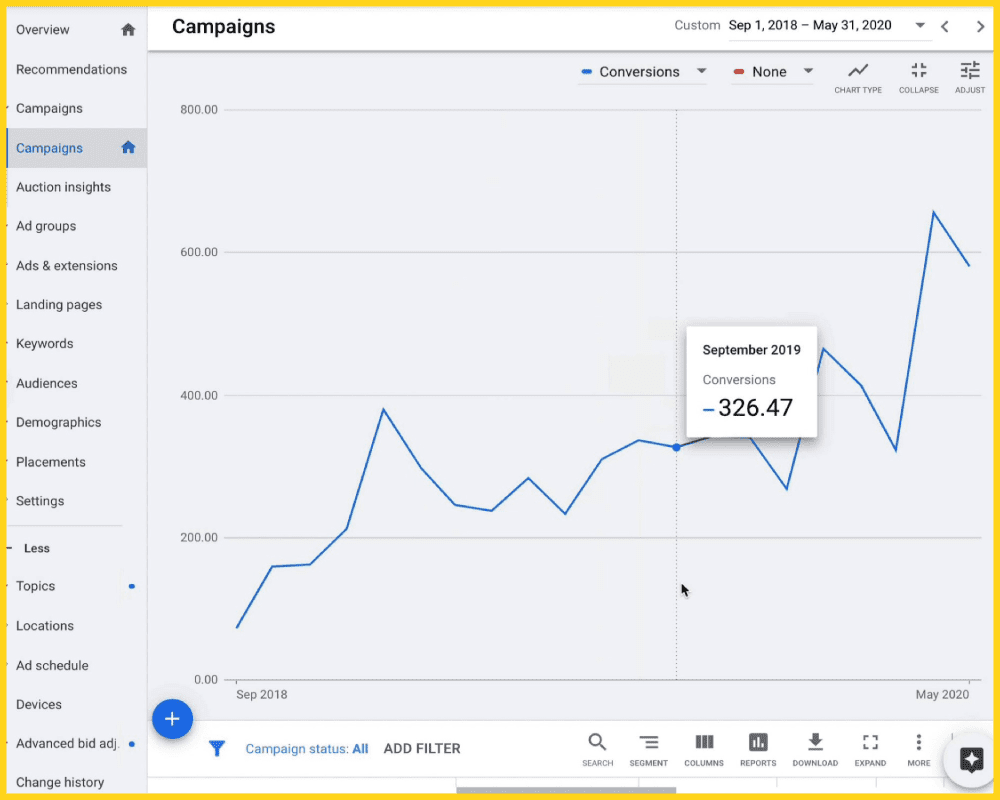The height and width of the screenshot is (800, 1000).
Task: Go to Ad groups
Action: (x=46, y=226)
